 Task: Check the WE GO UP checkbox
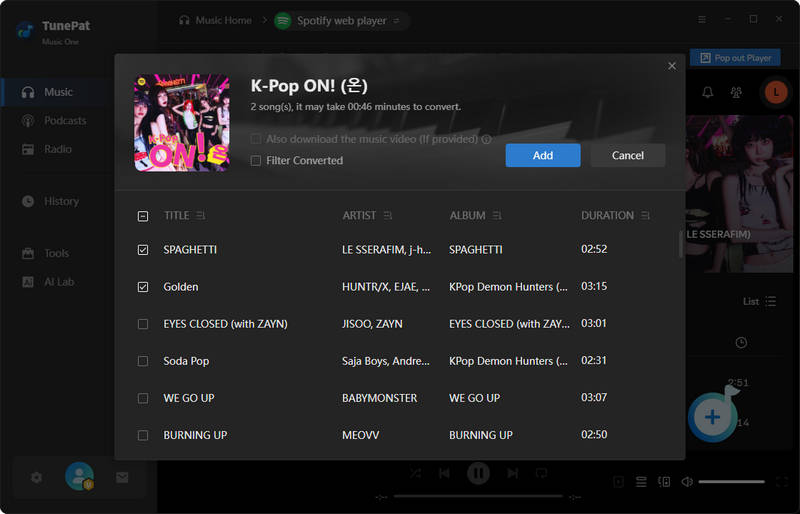(x=143, y=398)
